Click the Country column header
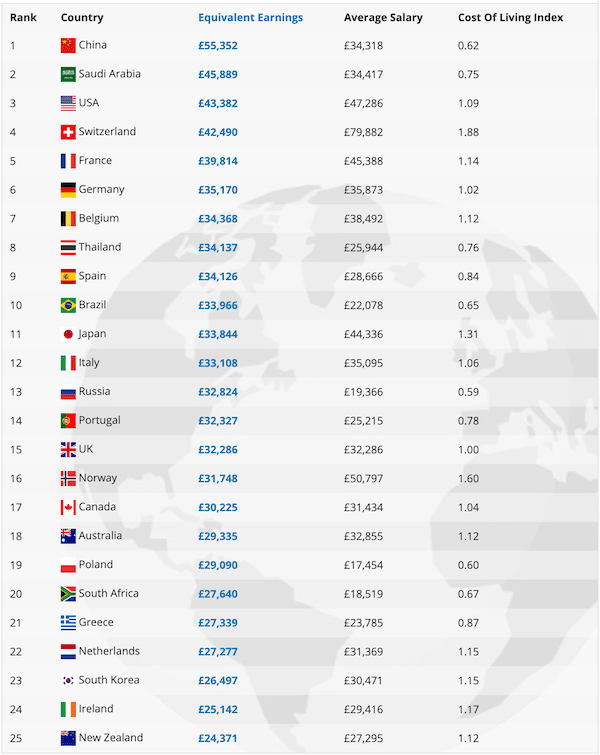Screen dimensions: 600x755 82,18
